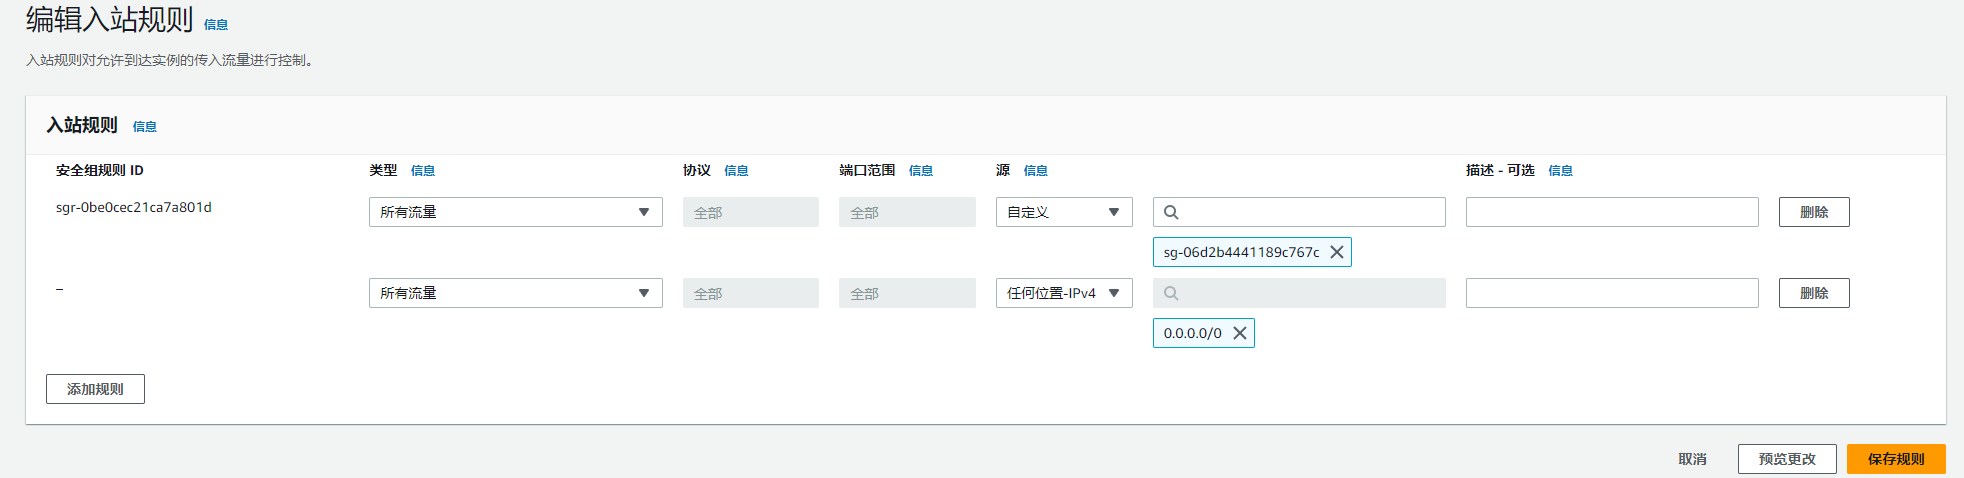The height and width of the screenshot is (478, 1964).
Task: Click 信息 link next to 端口范围 column
Action: pyautogui.click(x=921, y=171)
